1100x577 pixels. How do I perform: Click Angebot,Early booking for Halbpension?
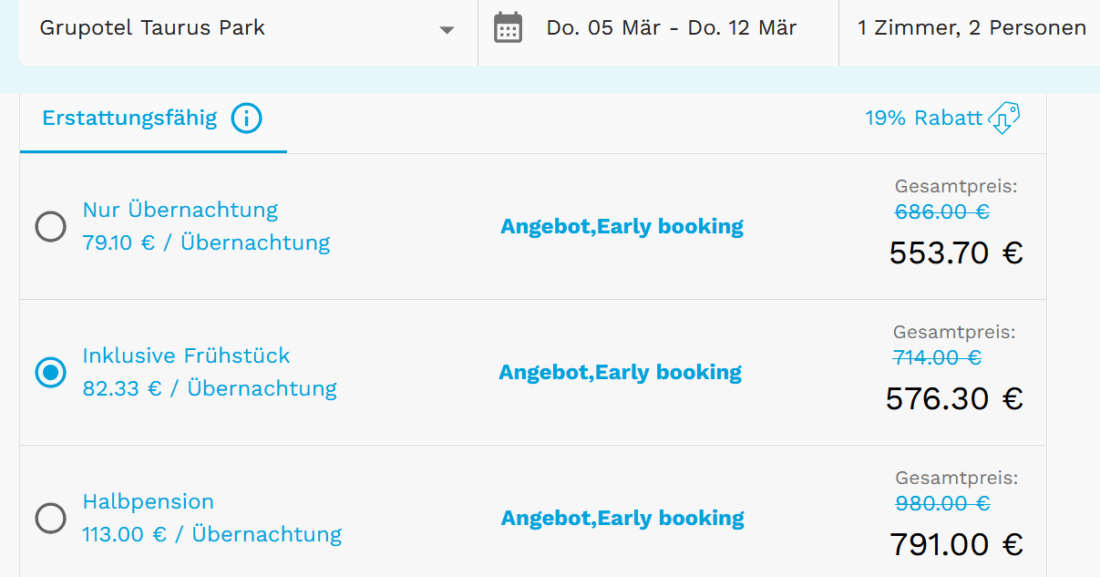tap(622, 518)
